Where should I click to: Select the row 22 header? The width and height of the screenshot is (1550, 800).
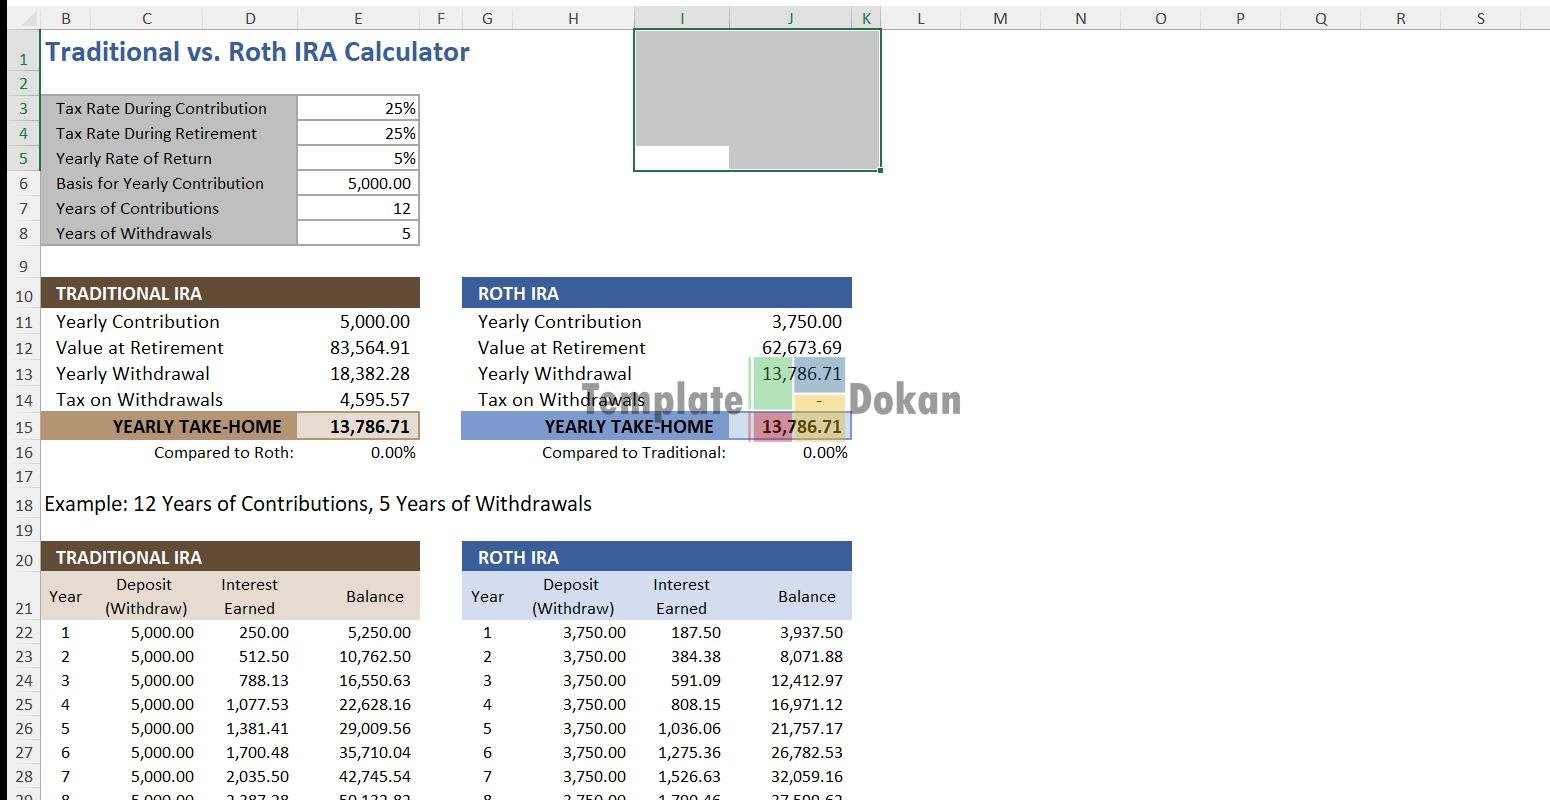pos(24,633)
